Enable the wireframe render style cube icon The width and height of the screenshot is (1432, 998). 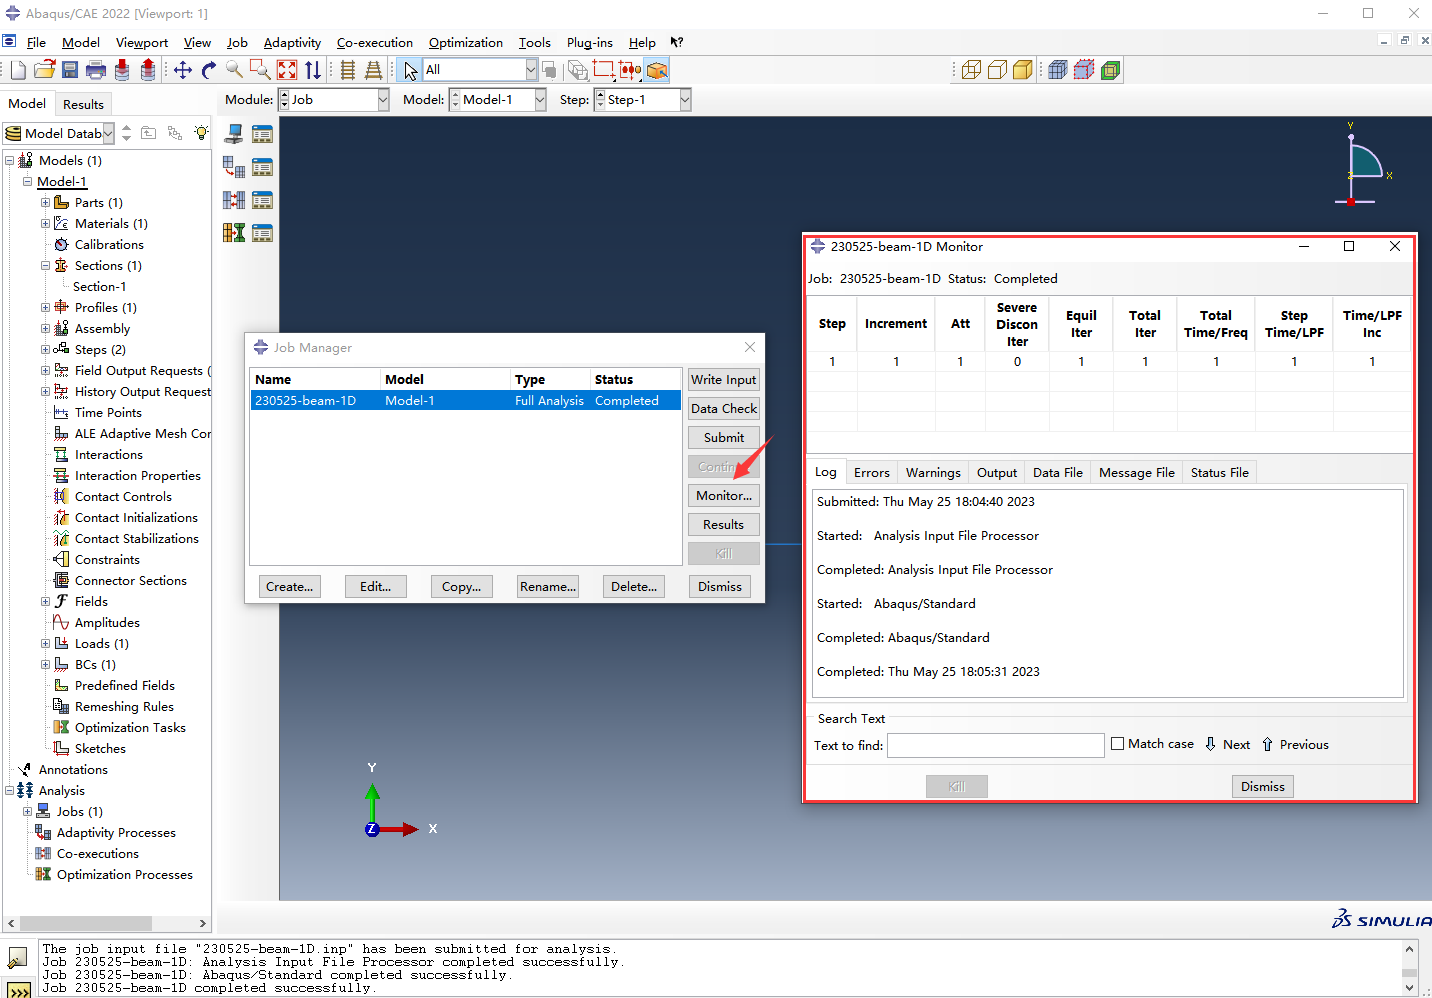pyautogui.click(x=971, y=70)
